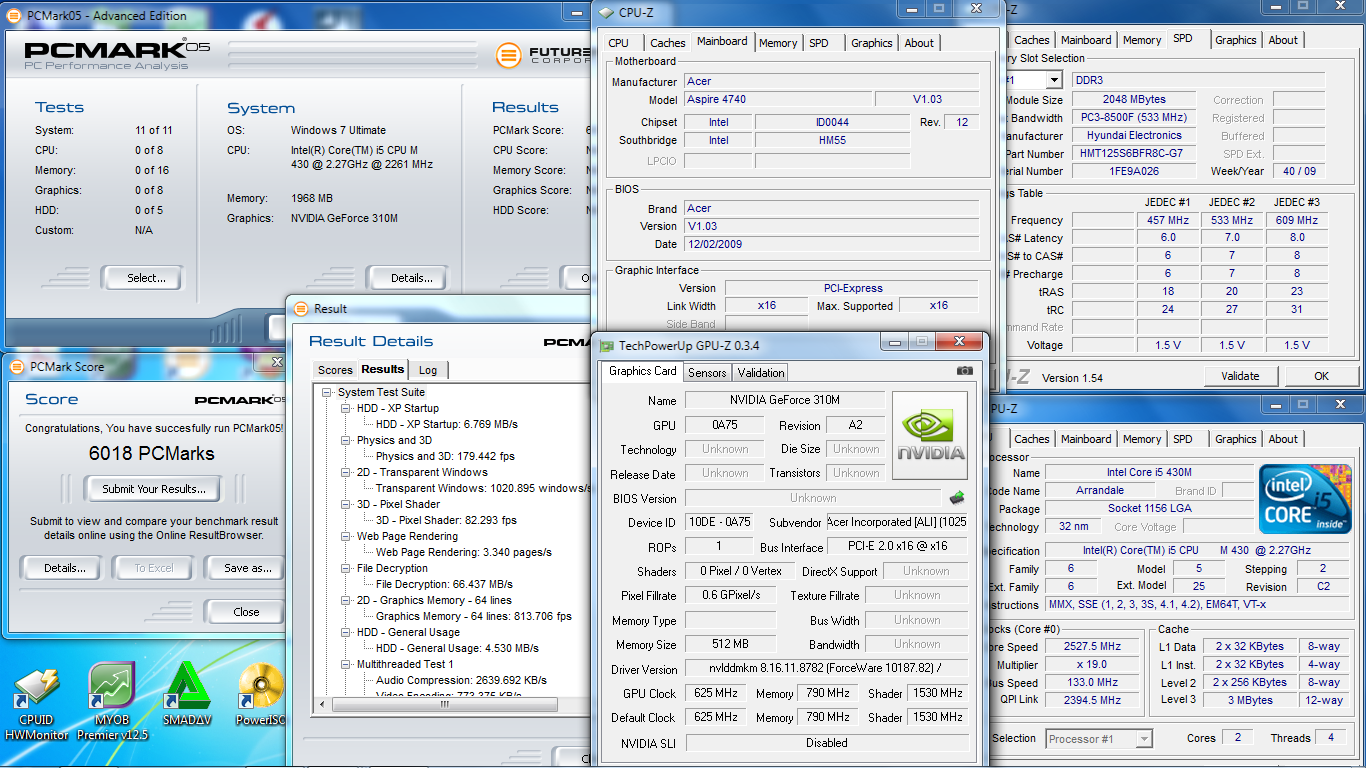Viewport: 1366px width, 768px height.
Task: Click the CPU-Z Mainboard window title icon
Action: point(606,13)
